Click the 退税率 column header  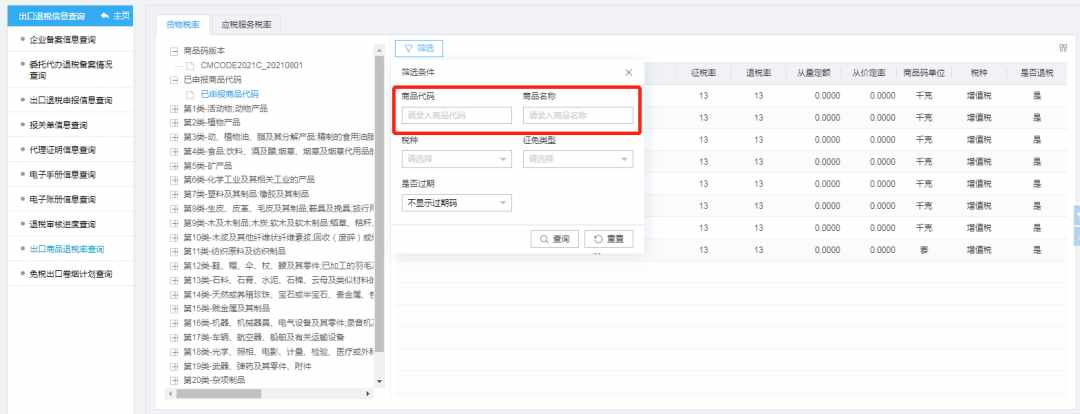click(758, 73)
